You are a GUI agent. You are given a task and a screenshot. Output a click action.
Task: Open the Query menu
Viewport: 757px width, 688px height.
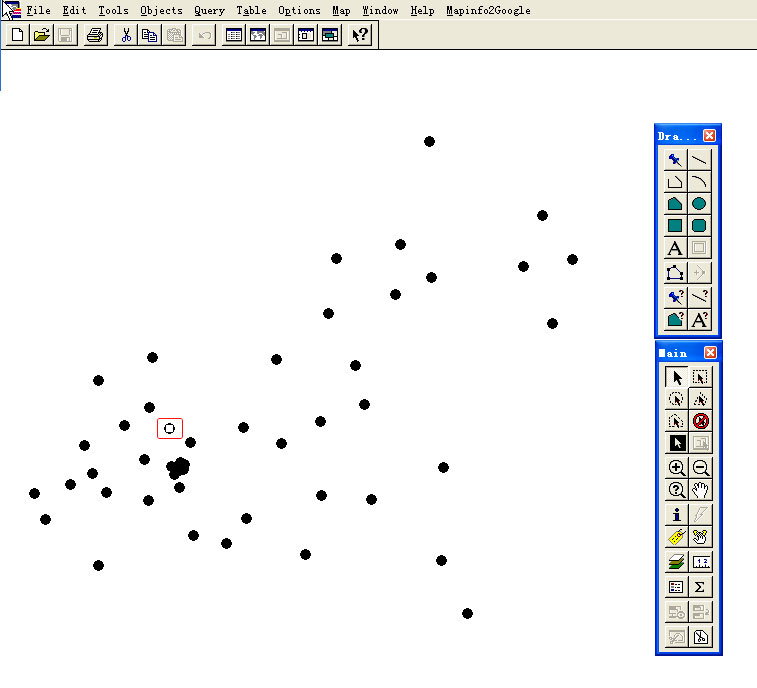click(209, 10)
